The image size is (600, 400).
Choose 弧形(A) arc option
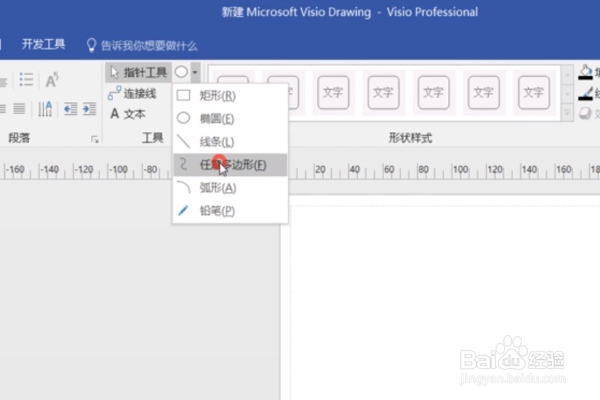(x=230, y=188)
